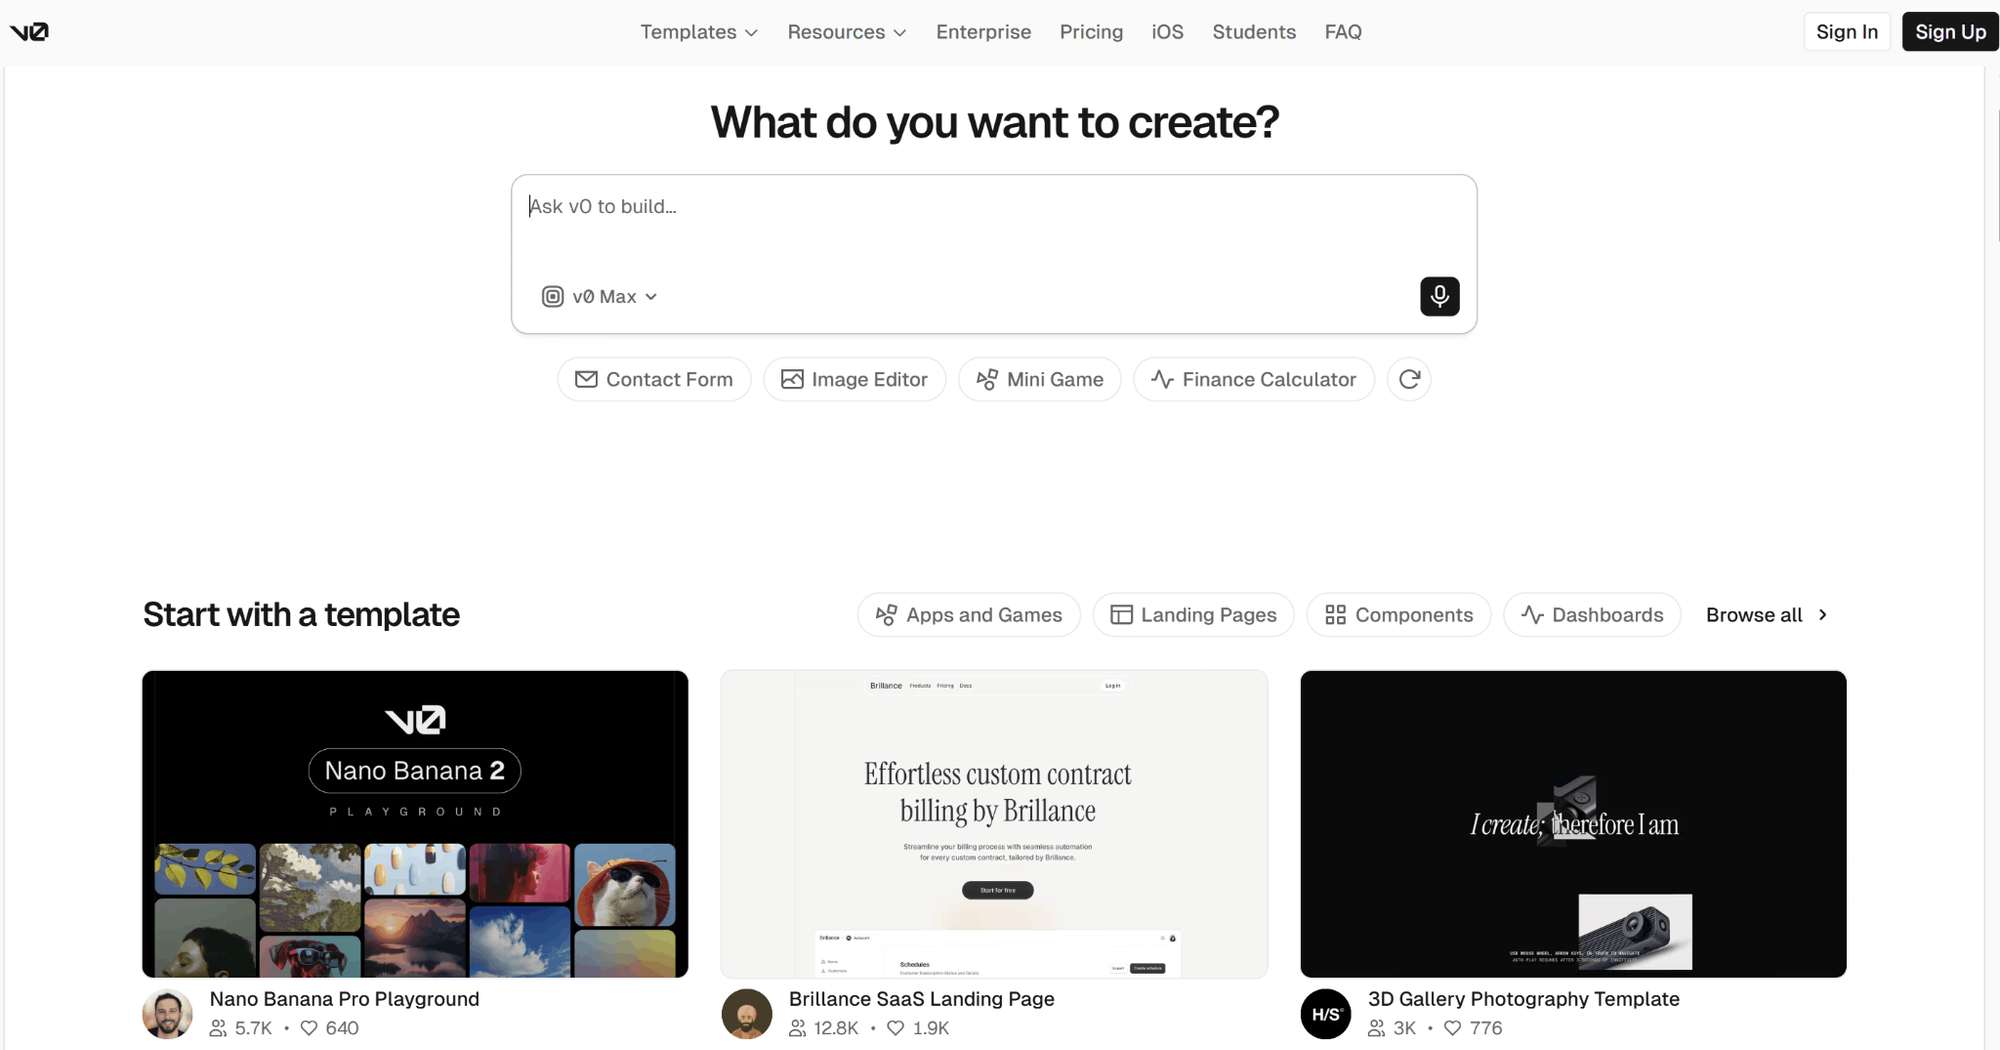Filter templates by Apps and Games
This screenshot has height=1050, width=2000.
tap(969, 615)
